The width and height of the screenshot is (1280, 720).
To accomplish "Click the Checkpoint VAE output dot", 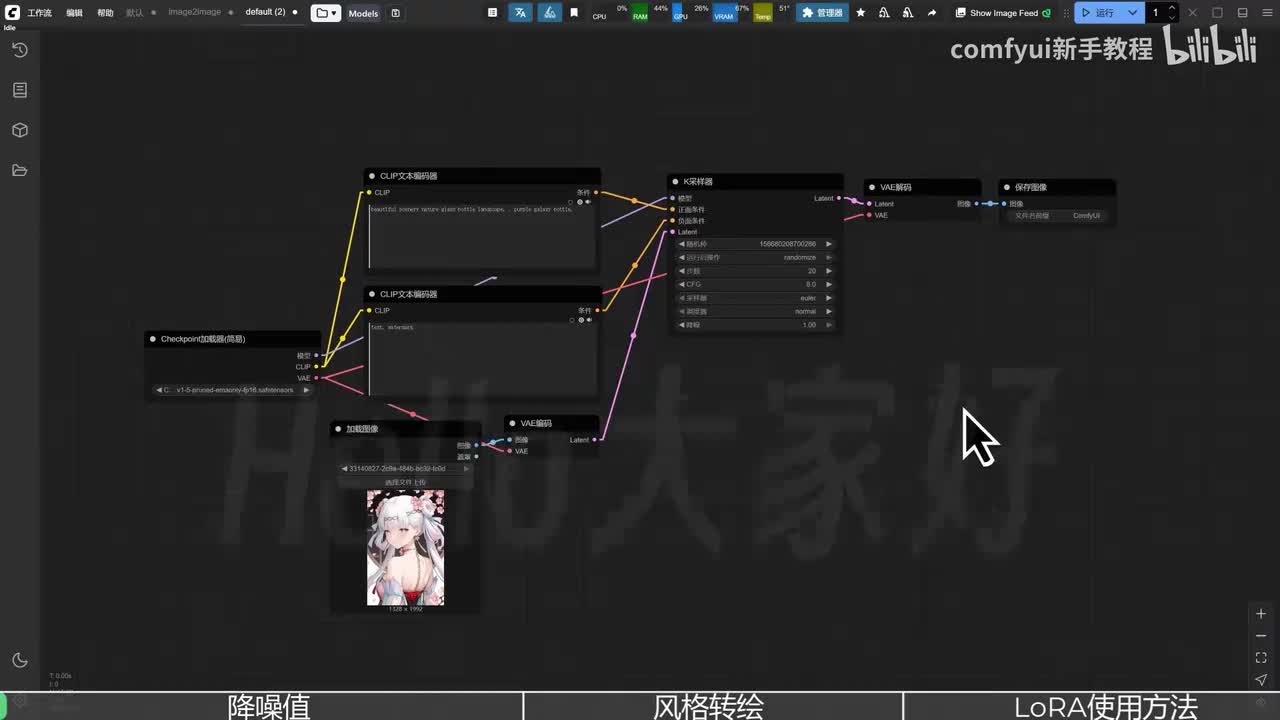I will click(x=317, y=378).
